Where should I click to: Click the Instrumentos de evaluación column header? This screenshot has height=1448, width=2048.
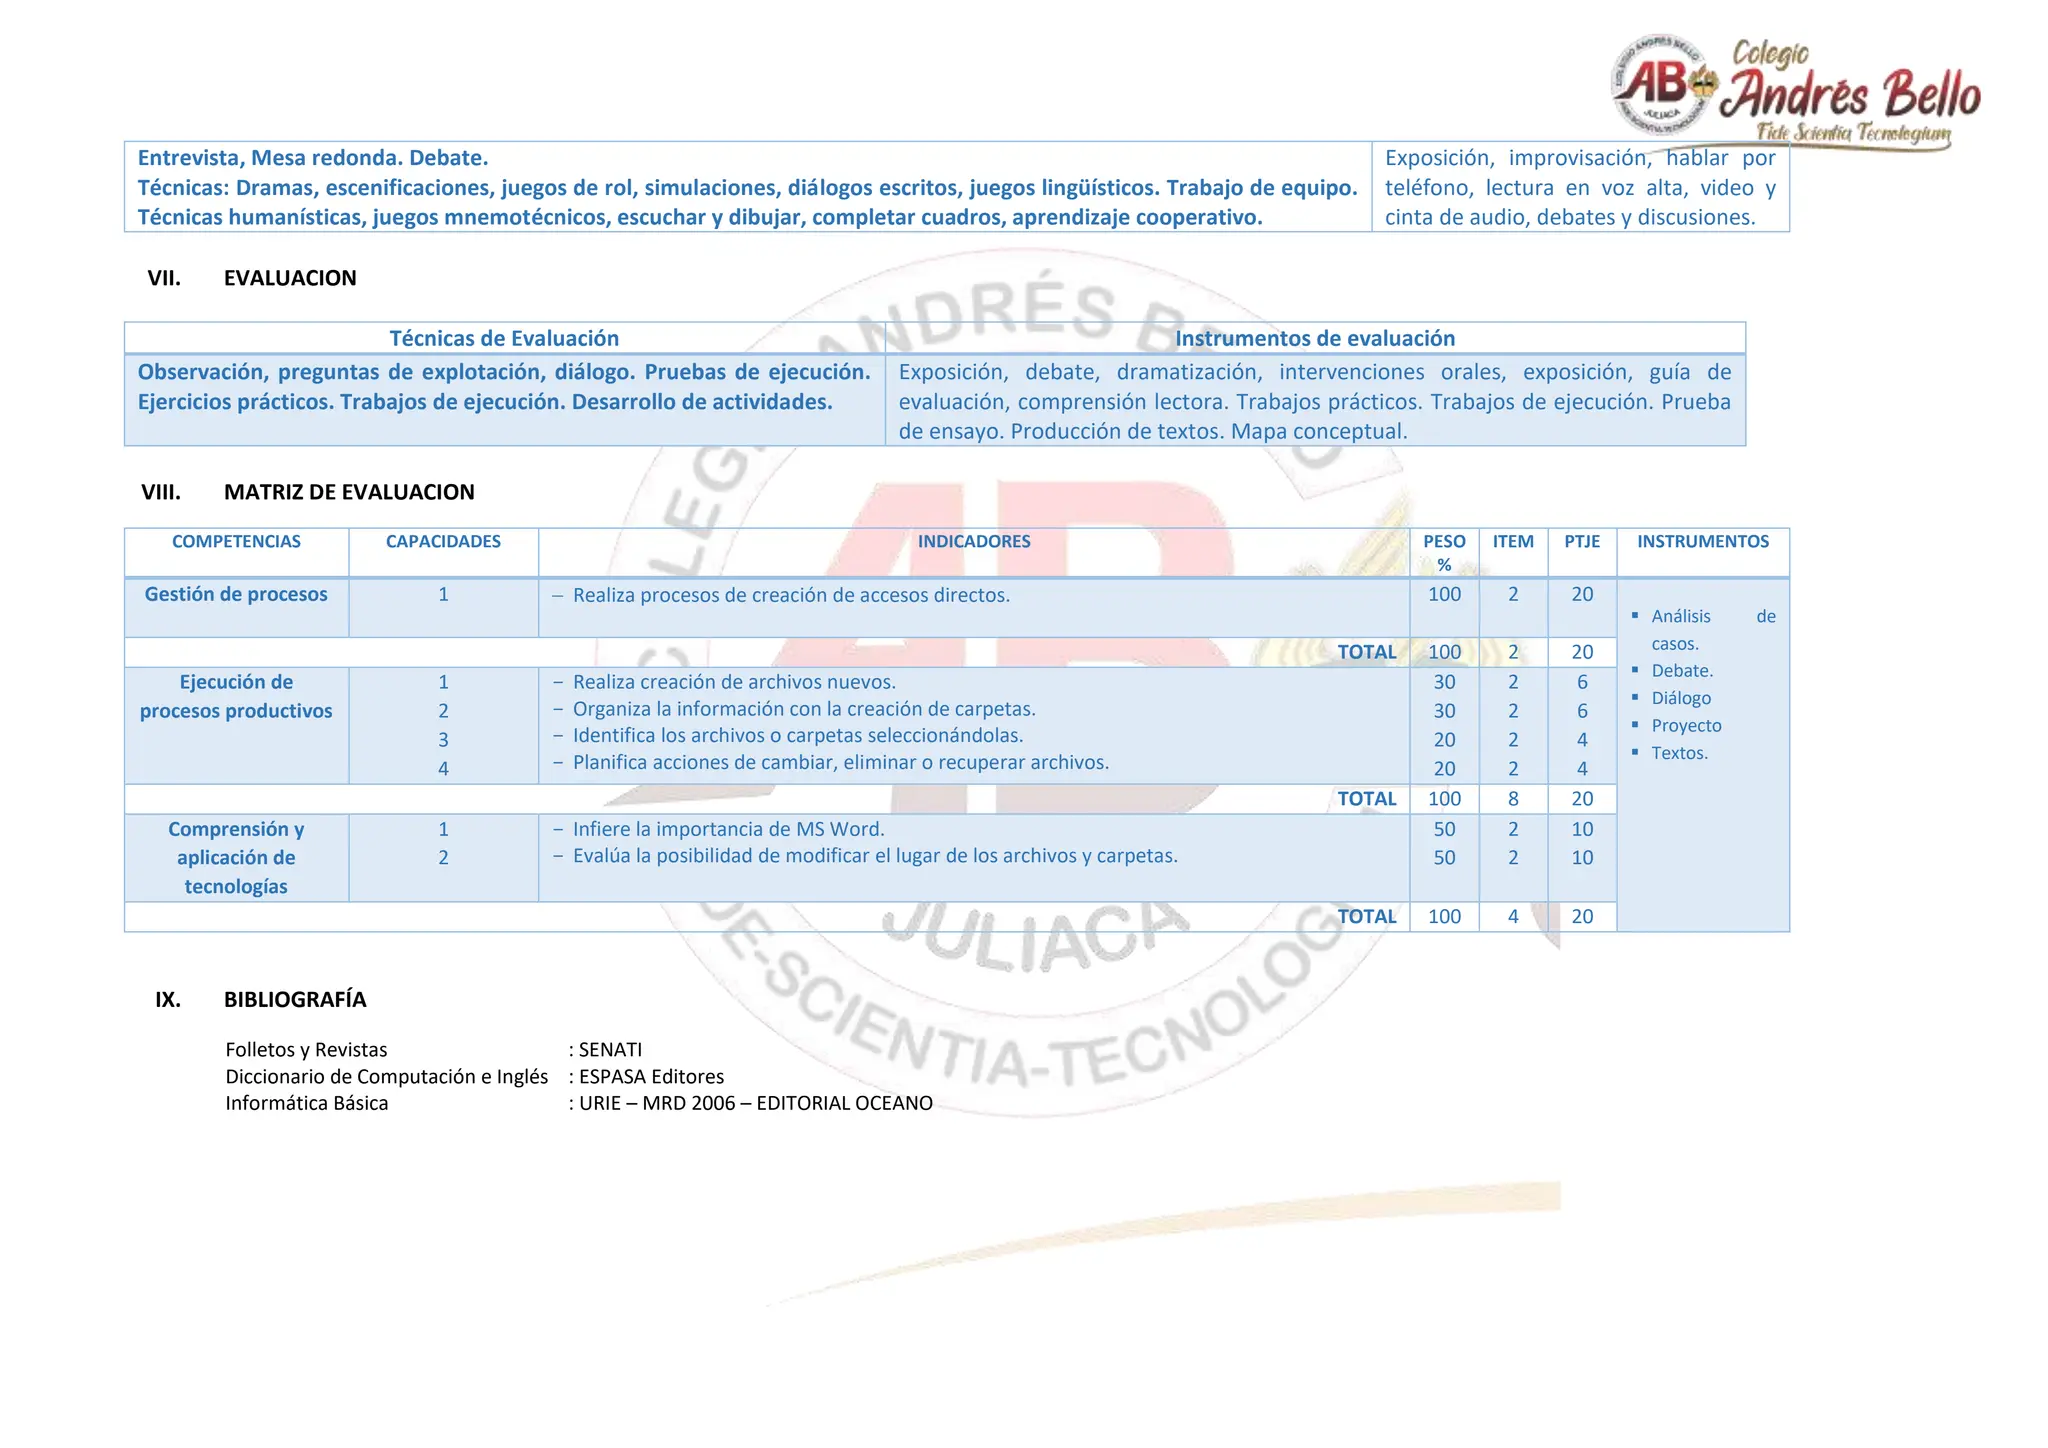click(x=1314, y=338)
